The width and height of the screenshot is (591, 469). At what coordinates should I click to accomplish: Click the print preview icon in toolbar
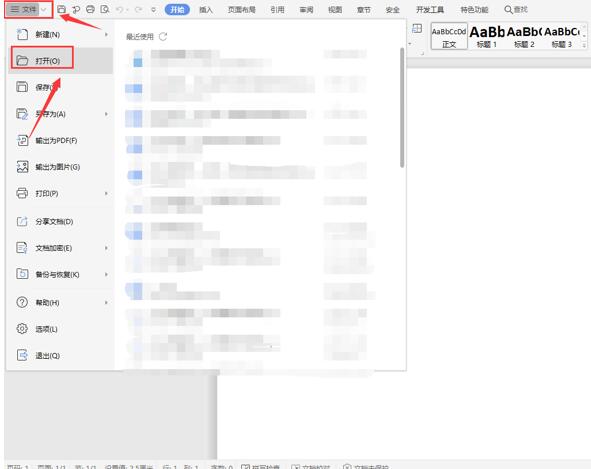point(105,9)
